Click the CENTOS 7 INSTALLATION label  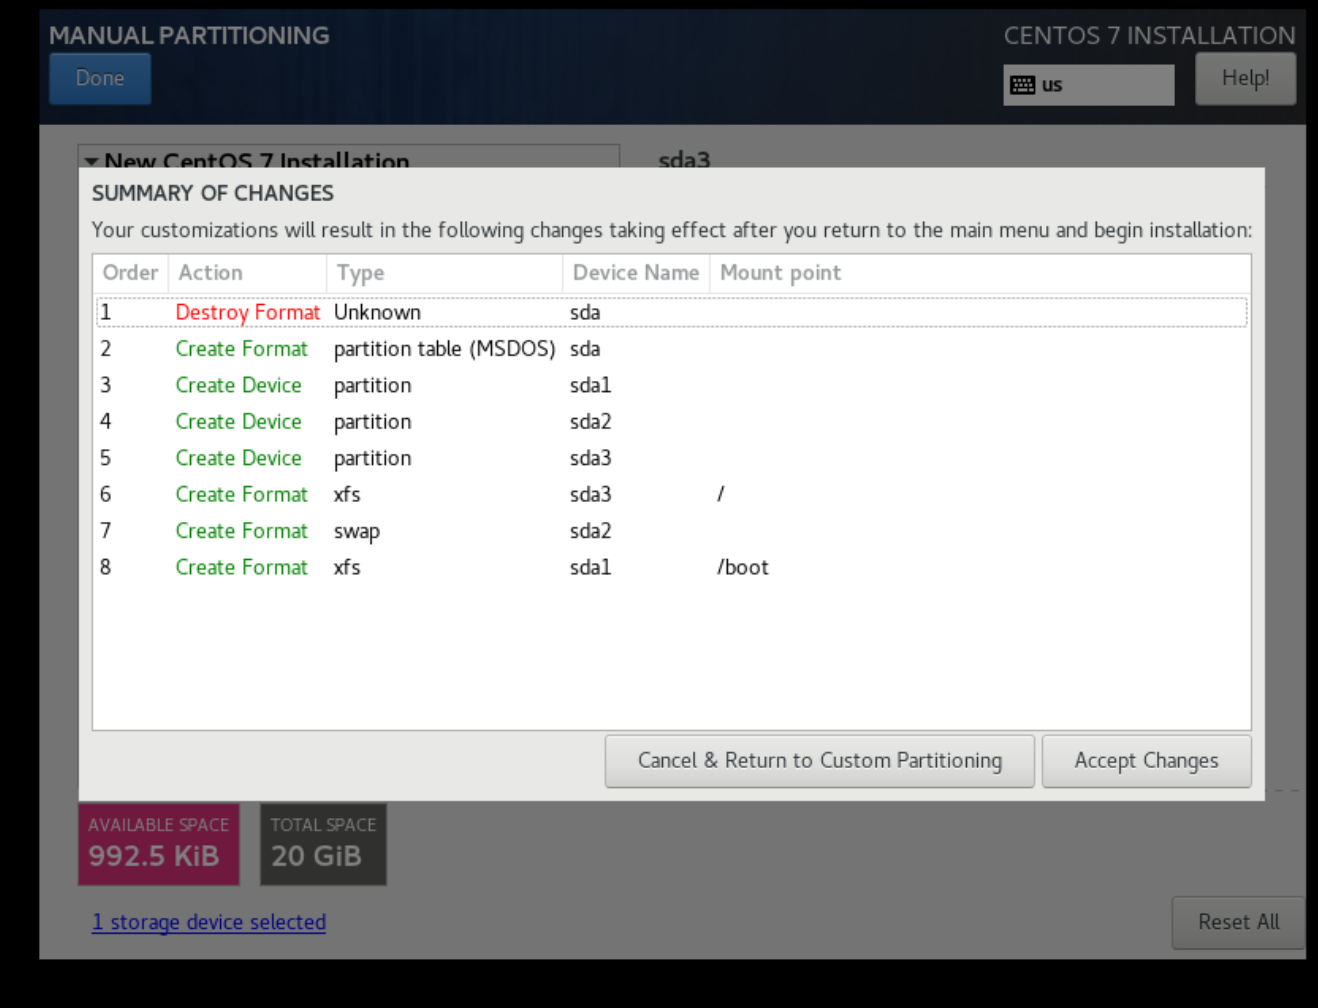click(1149, 35)
